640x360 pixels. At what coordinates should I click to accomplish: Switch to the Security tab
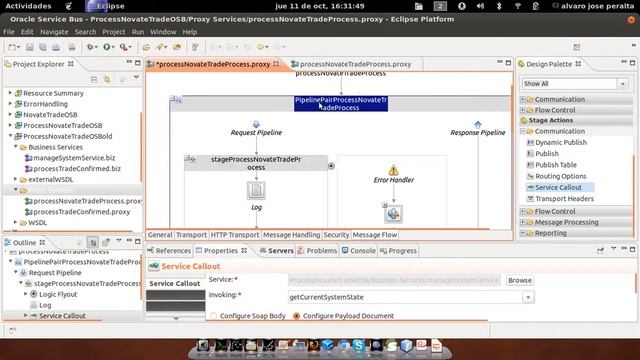336,235
